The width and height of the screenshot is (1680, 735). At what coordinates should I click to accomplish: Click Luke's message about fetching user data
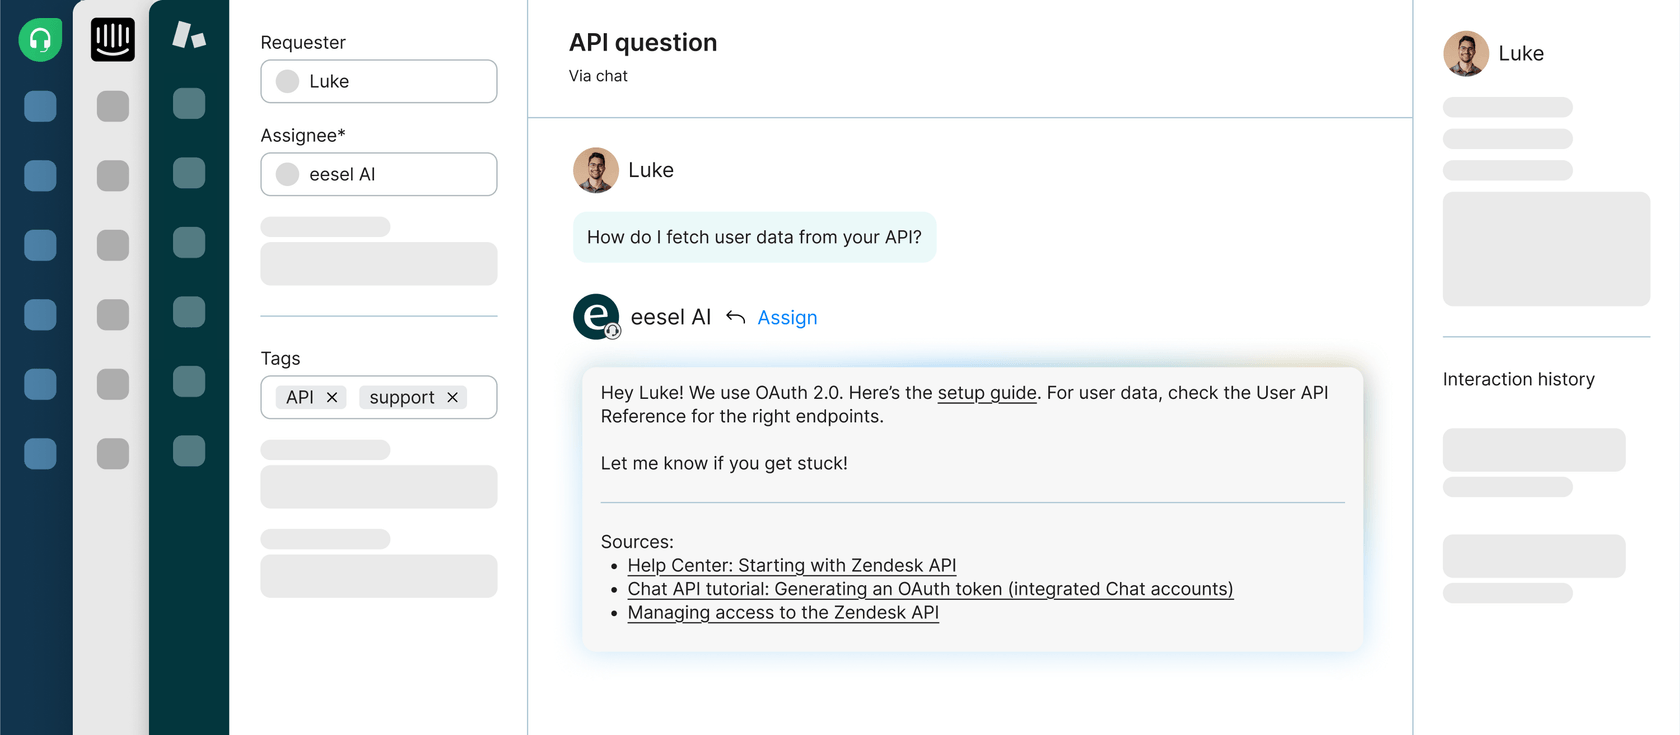pyautogui.click(x=754, y=238)
